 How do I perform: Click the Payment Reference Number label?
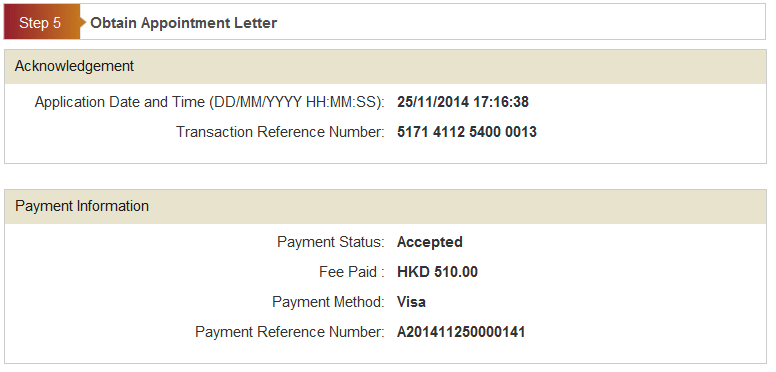(290, 332)
